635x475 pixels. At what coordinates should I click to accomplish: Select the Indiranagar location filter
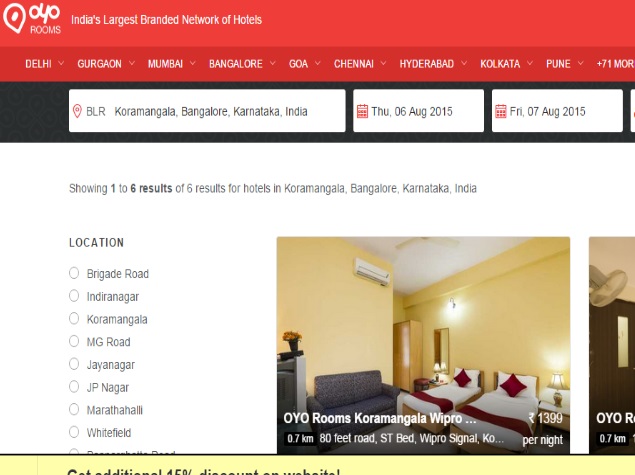coord(74,296)
